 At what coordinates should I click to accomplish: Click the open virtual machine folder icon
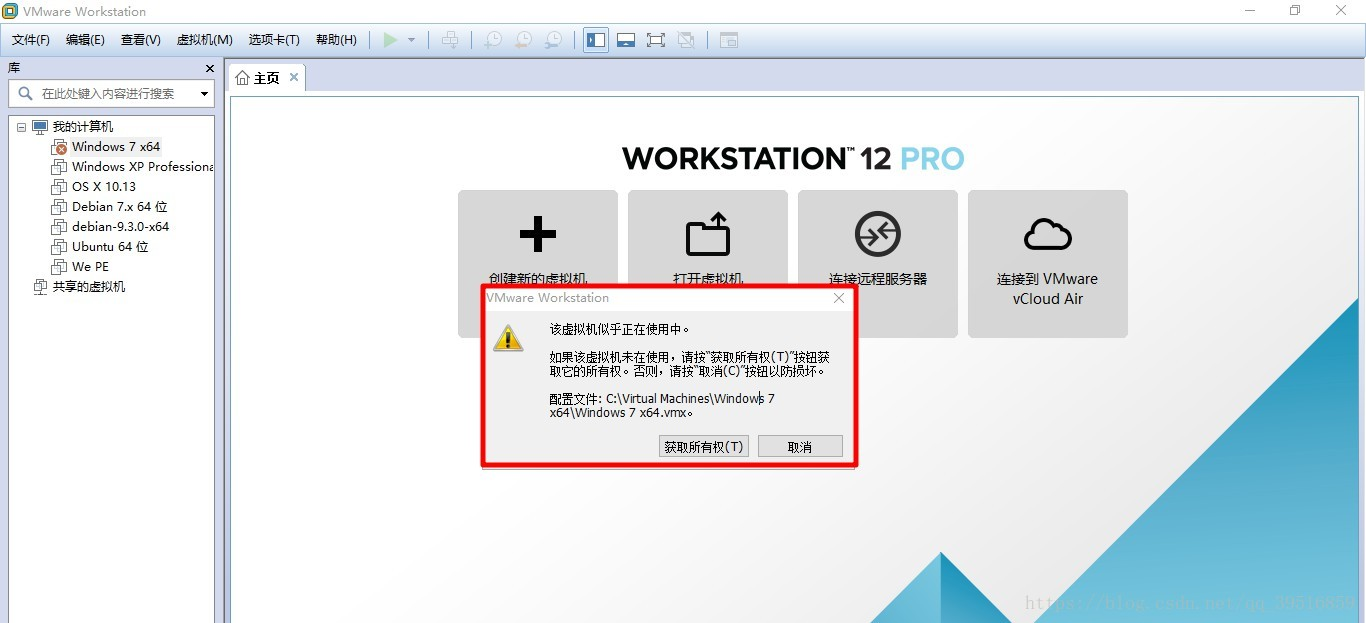[x=708, y=235]
